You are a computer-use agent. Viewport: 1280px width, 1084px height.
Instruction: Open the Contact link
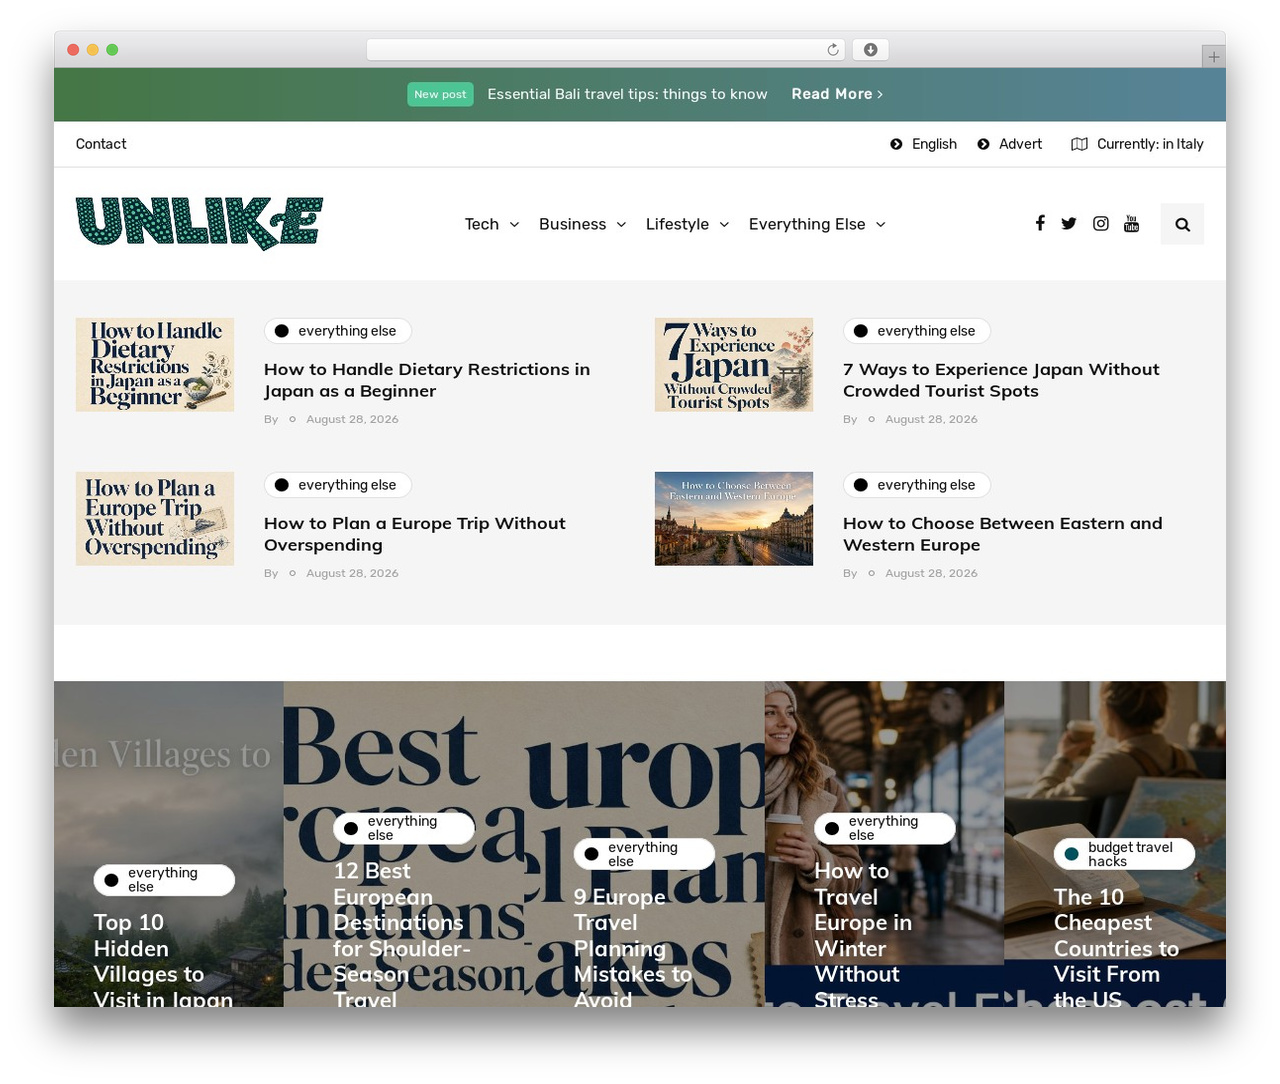coord(101,144)
